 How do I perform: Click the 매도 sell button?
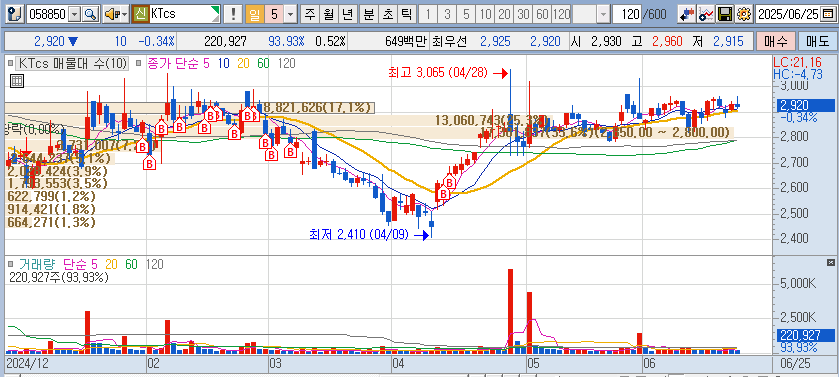pos(817,41)
